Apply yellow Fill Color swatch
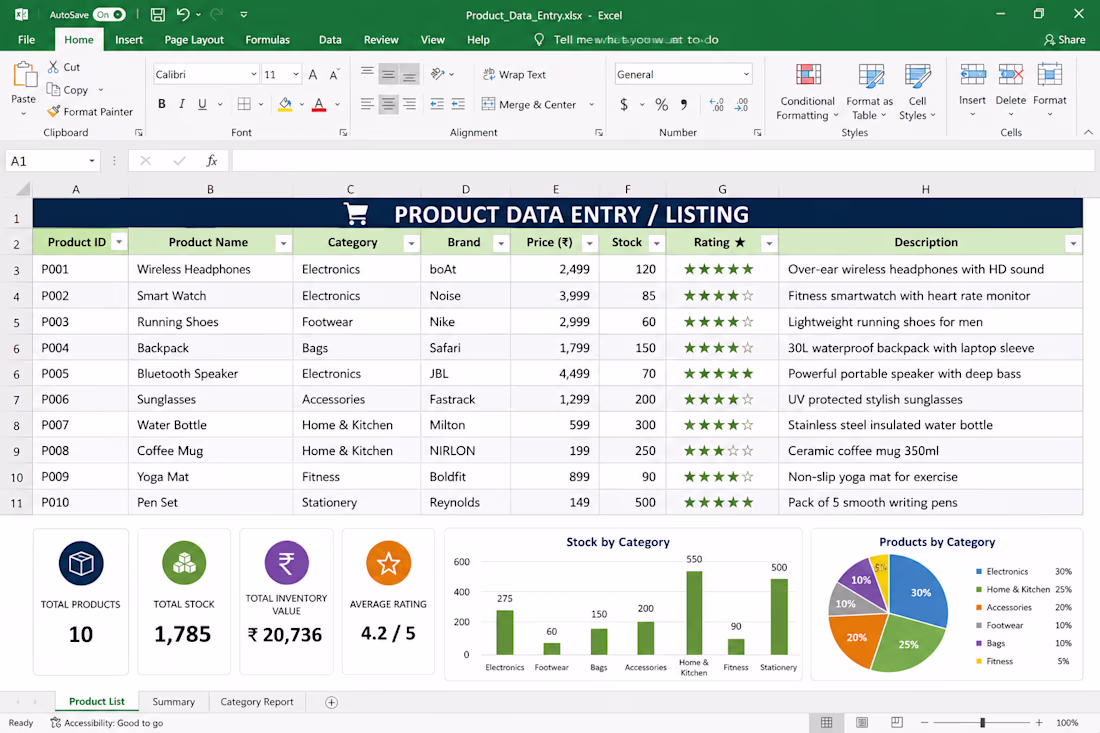 285,105
